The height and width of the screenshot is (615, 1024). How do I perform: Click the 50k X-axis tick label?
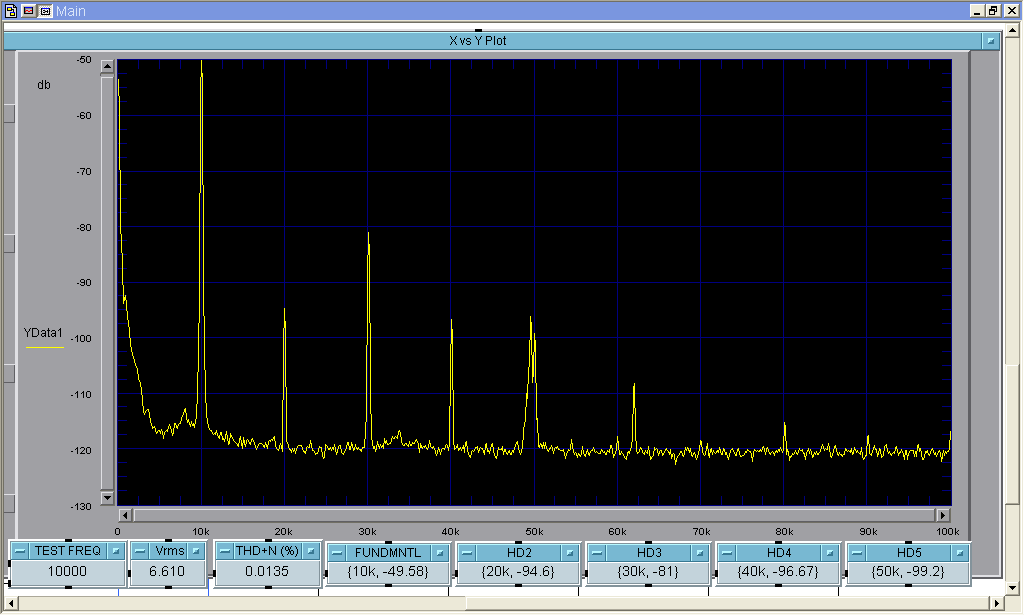coord(534,532)
